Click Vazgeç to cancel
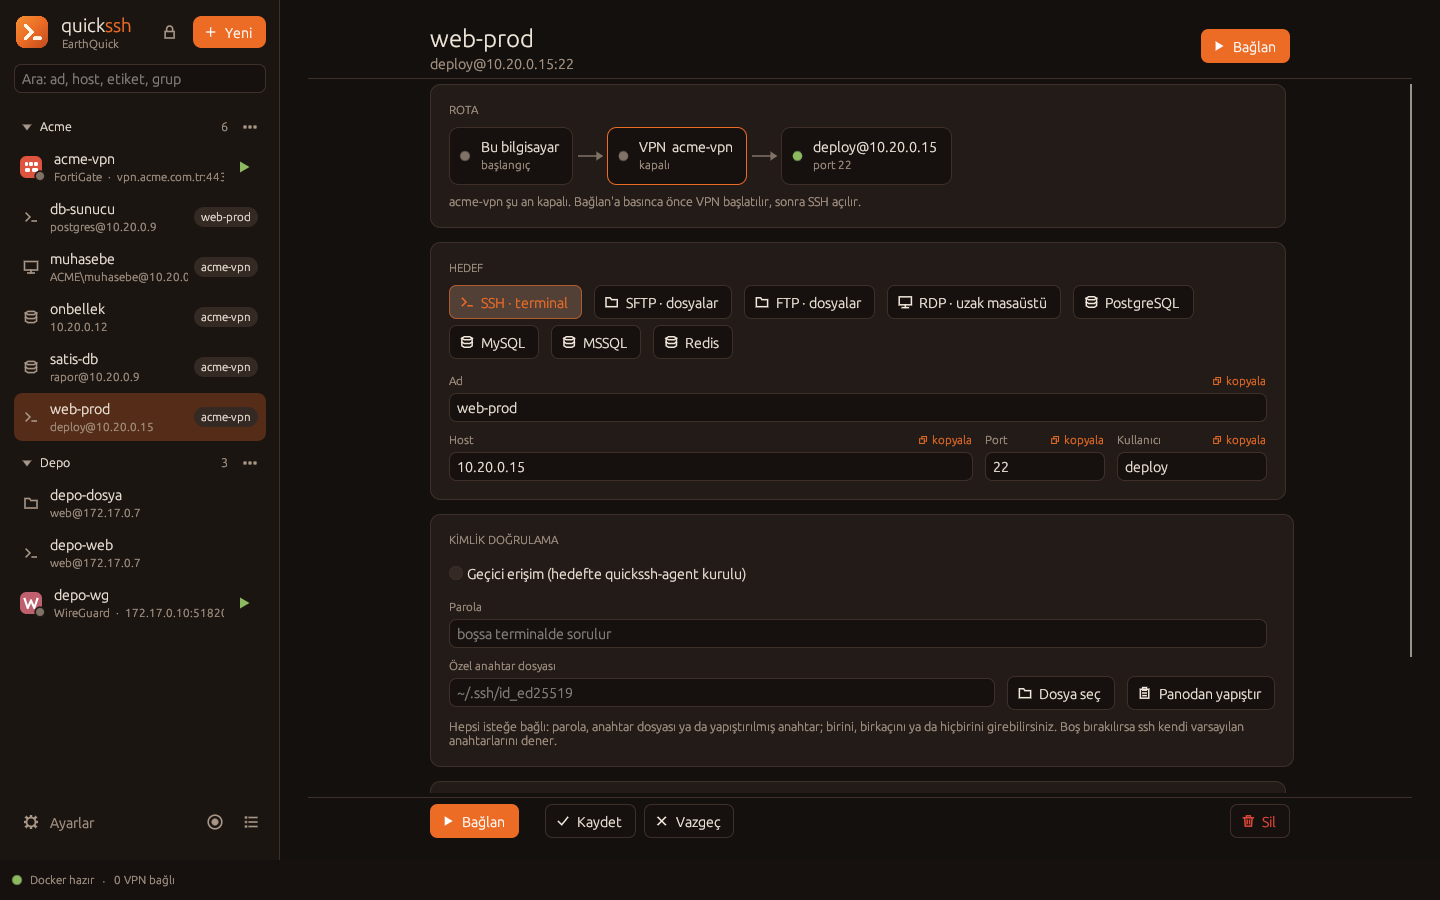The width and height of the screenshot is (1440, 900). 689,821
